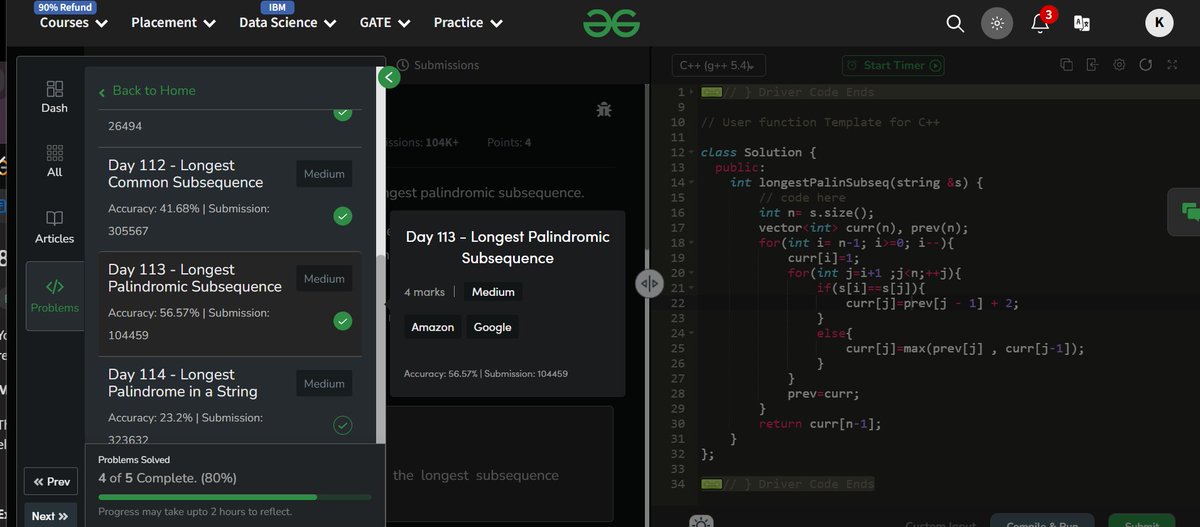Click the 'curr[i]=1;' code line
1200x527 pixels.
824,258
